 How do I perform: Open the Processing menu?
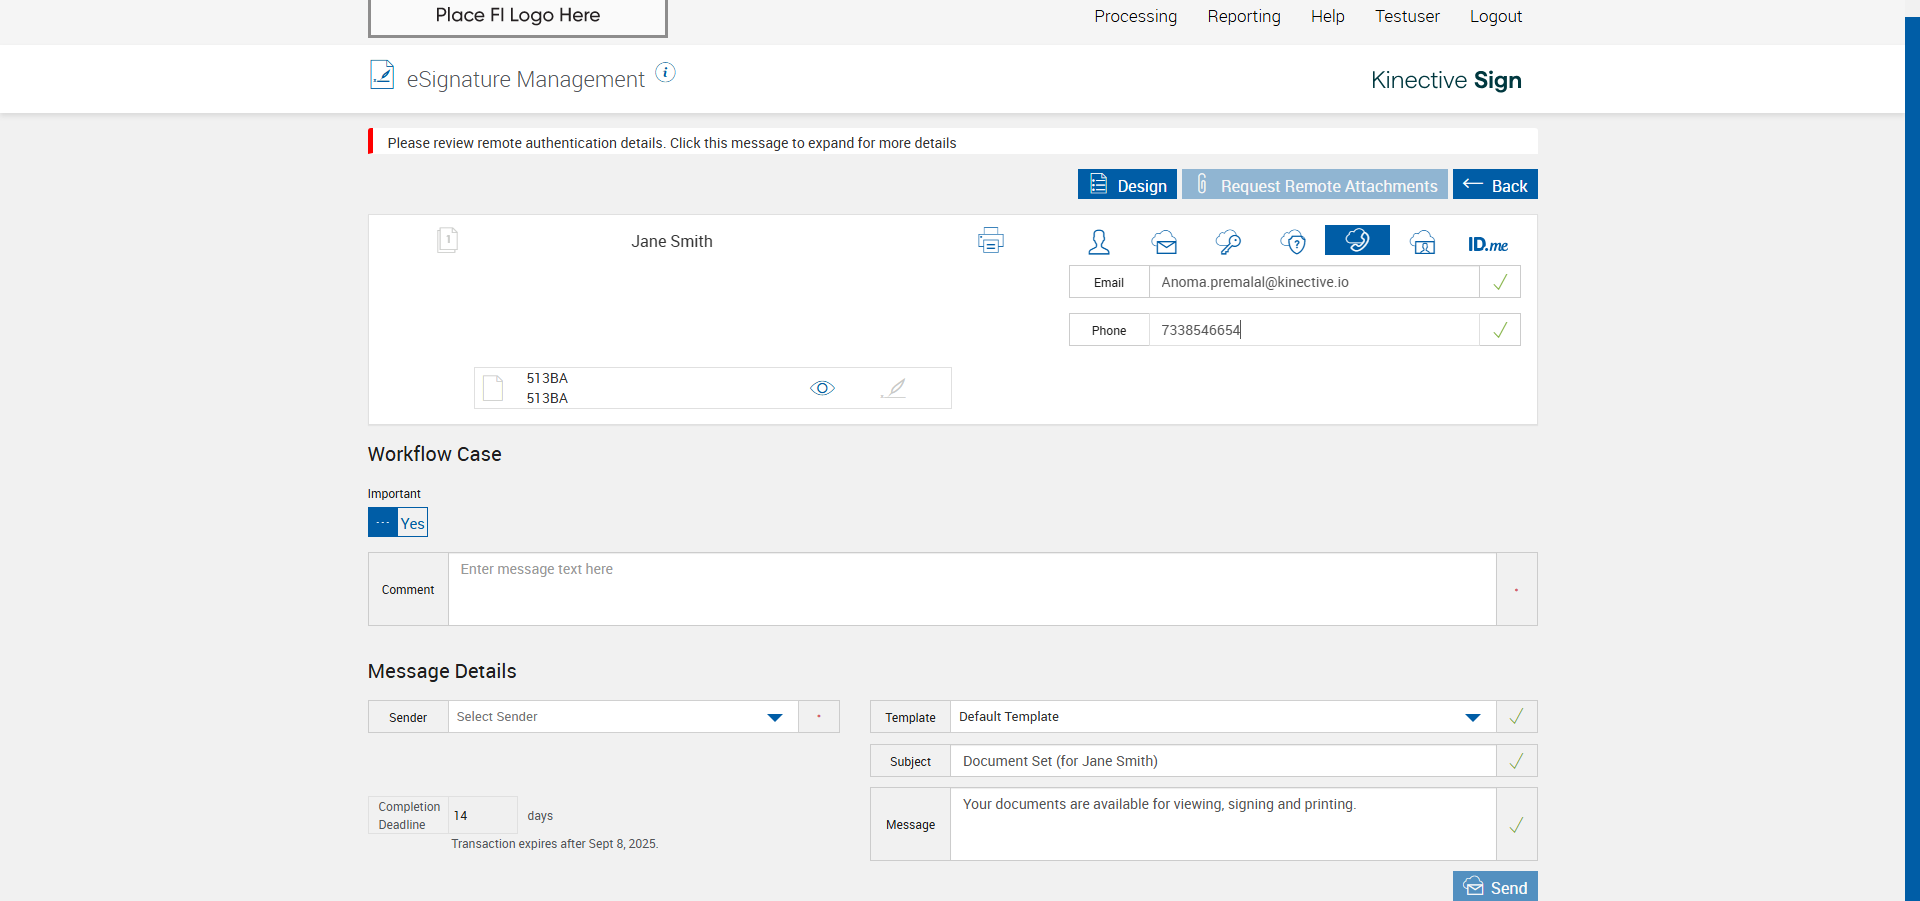[x=1135, y=16]
